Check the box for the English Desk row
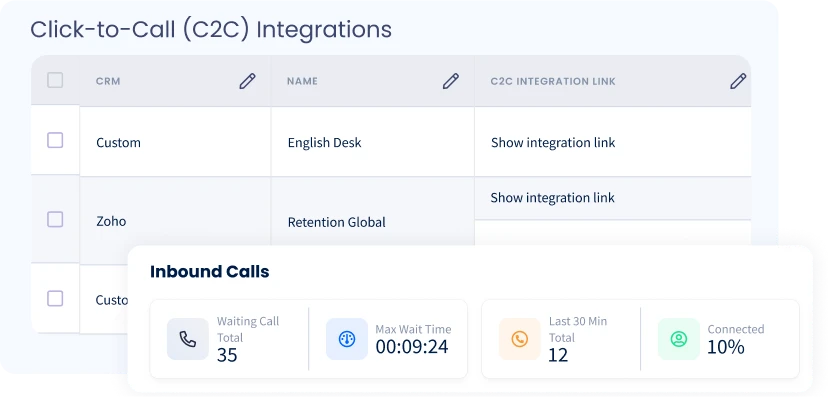828x397 pixels. pyautogui.click(x=55, y=140)
